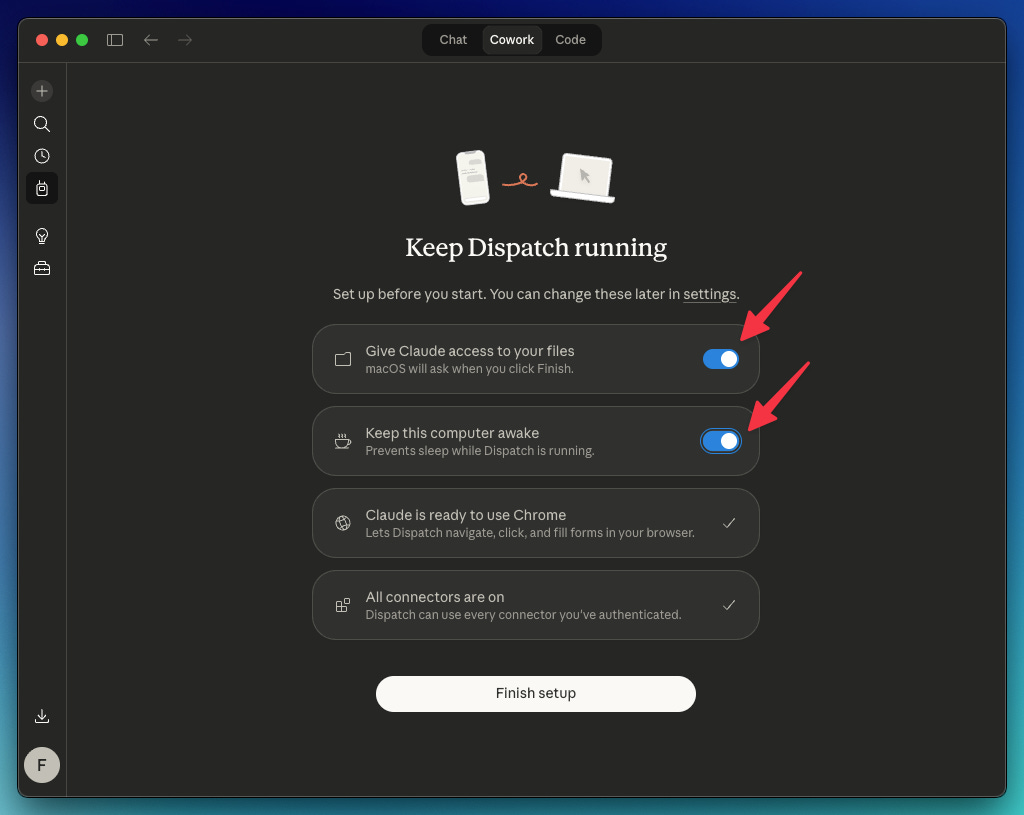Switch to the Chat tab
The height and width of the screenshot is (815, 1024).
tap(453, 40)
